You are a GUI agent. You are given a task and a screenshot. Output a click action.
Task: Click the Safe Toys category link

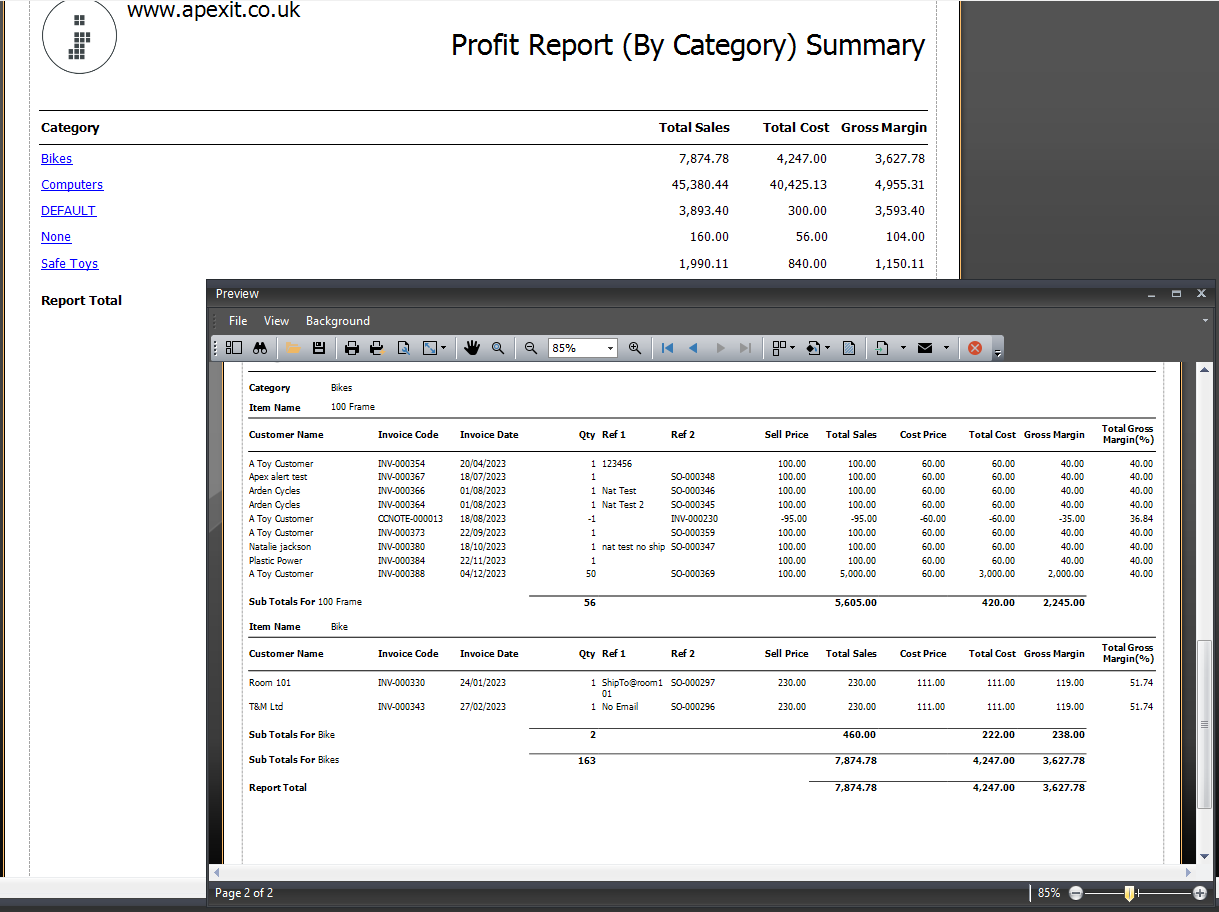click(x=69, y=264)
